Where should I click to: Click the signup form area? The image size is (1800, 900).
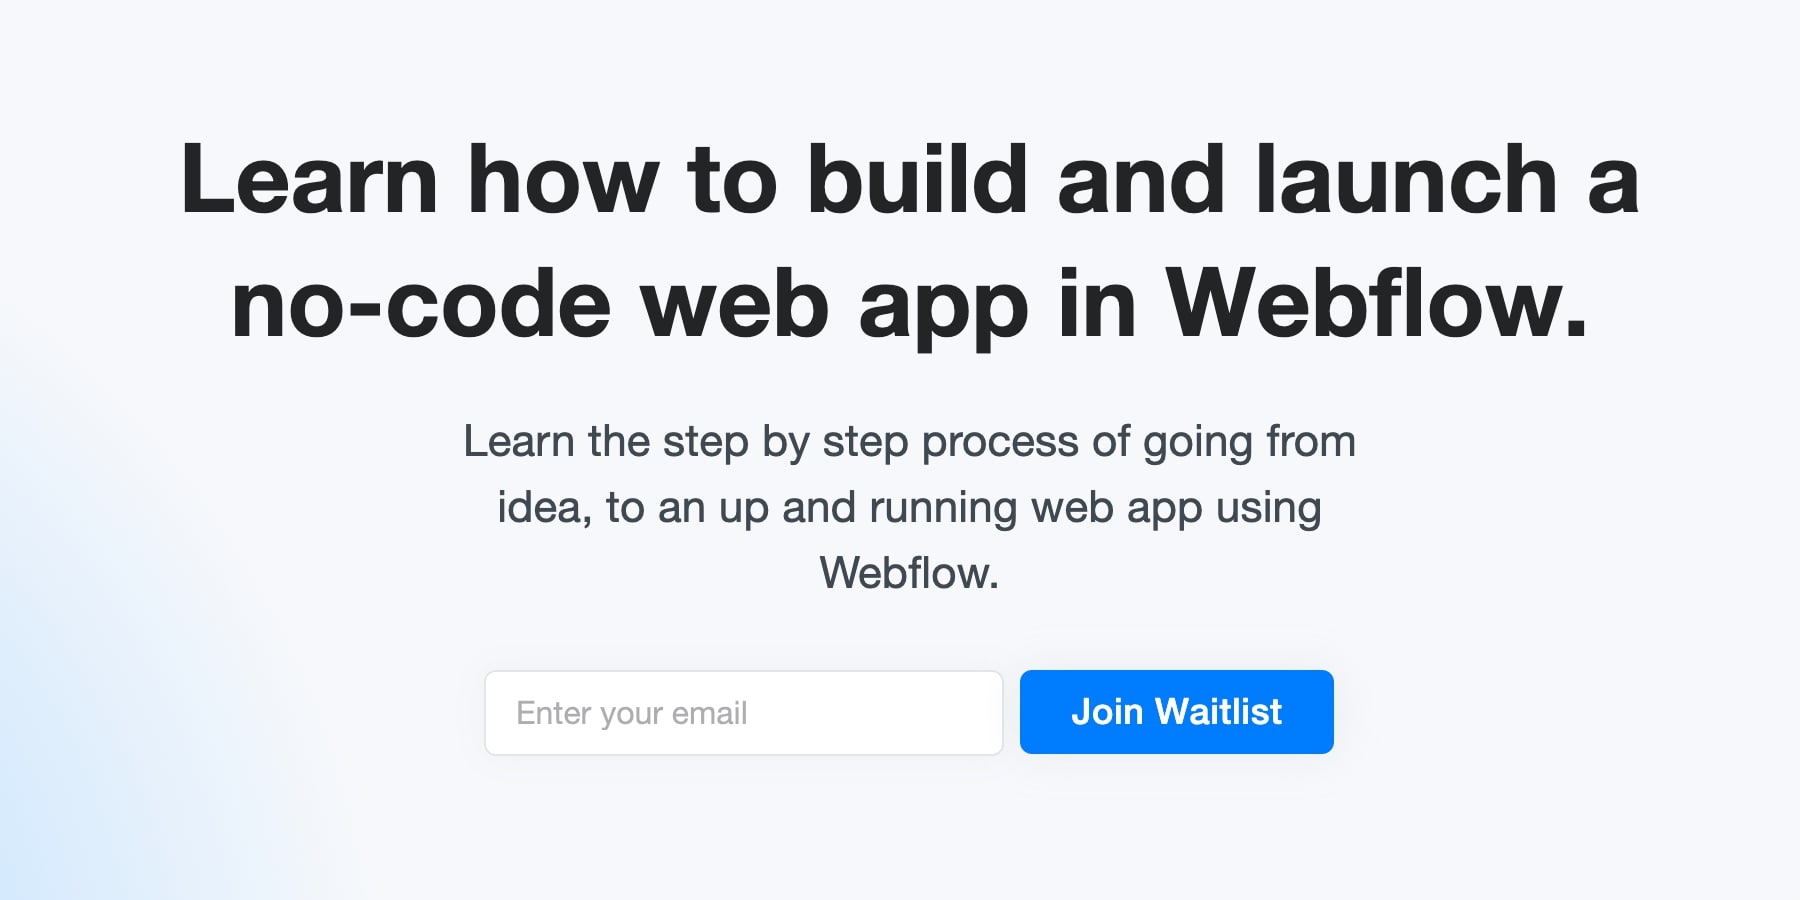[908, 712]
